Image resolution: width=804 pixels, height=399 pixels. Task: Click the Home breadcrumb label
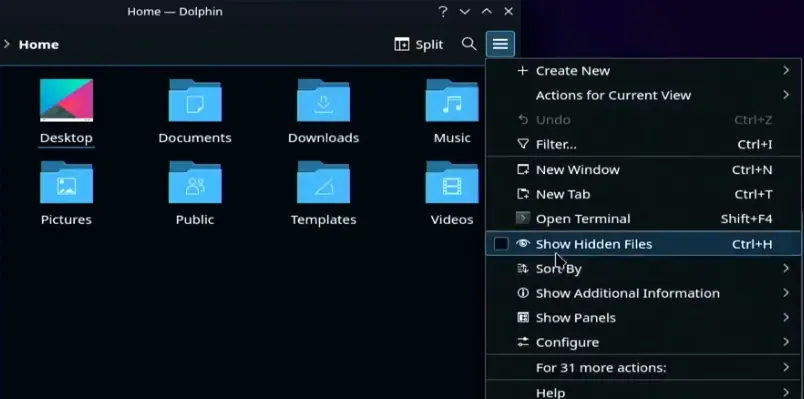pos(38,45)
